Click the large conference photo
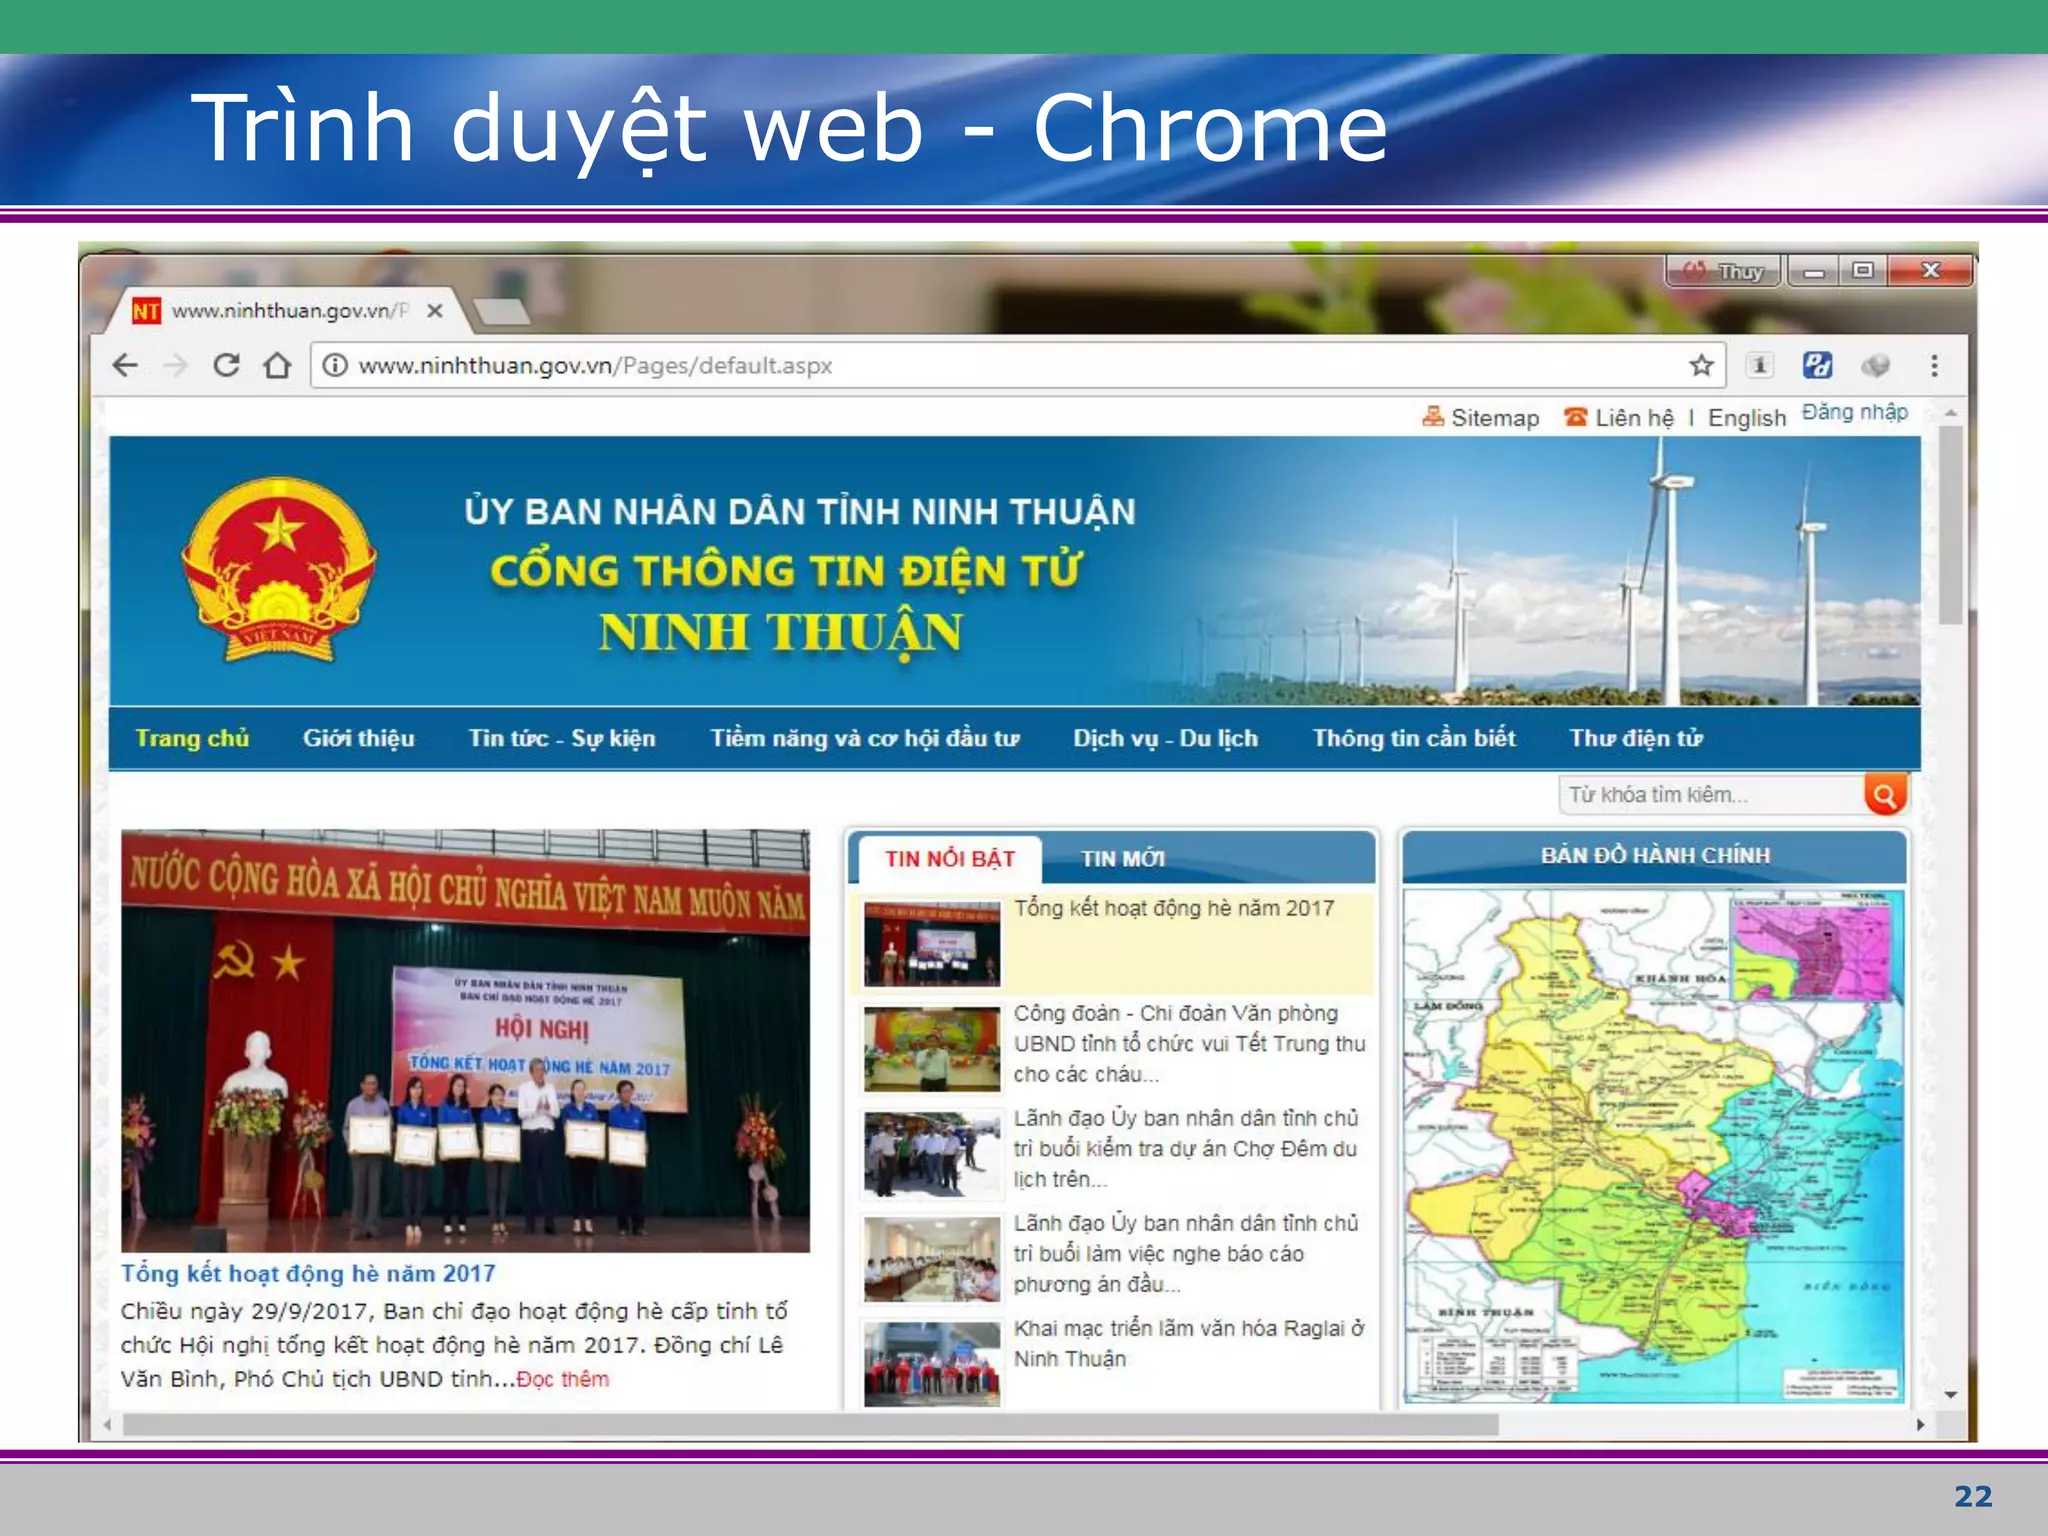This screenshot has height=1536, width=2048. [465, 1040]
